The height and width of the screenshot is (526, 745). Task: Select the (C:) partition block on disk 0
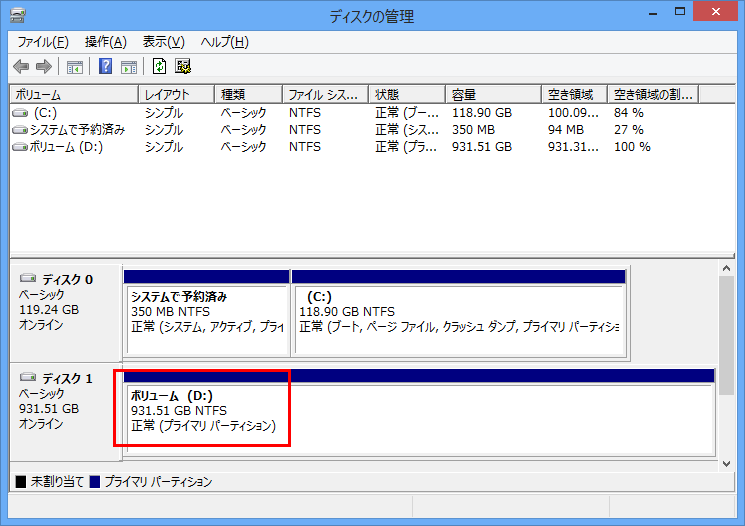(x=458, y=318)
